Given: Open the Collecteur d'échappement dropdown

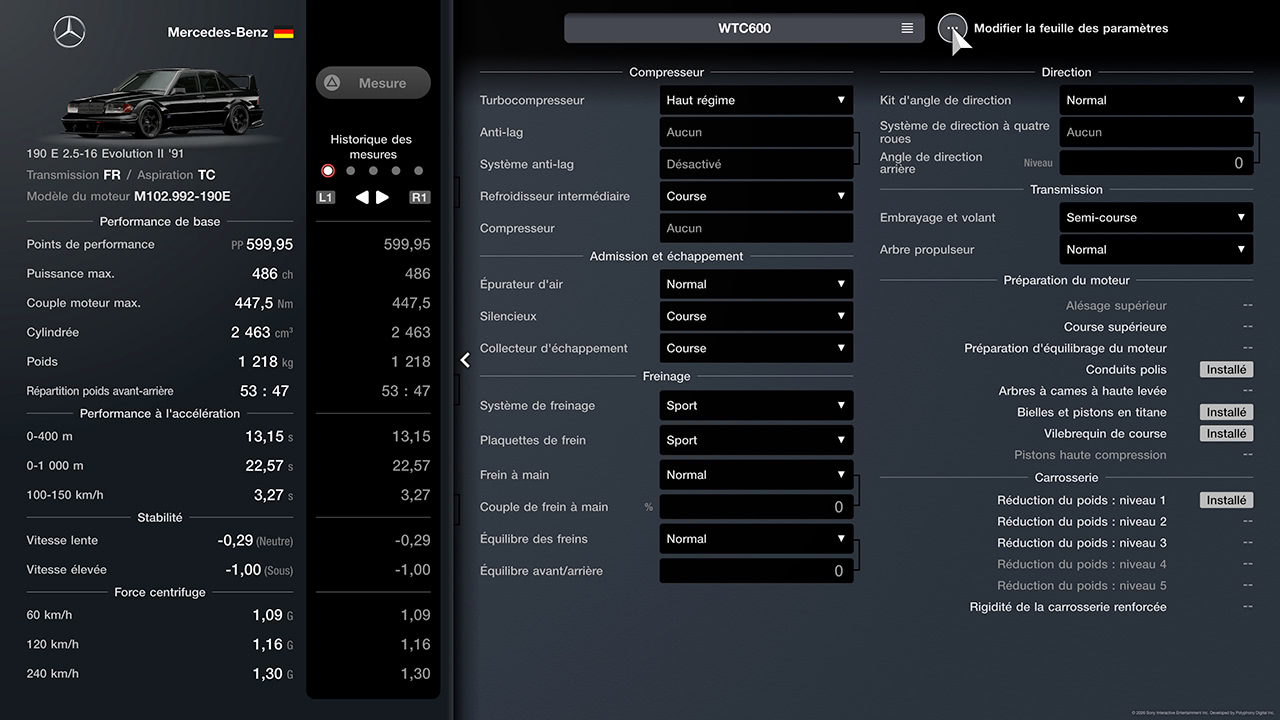Looking at the screenshot, I should coord(756,348).
